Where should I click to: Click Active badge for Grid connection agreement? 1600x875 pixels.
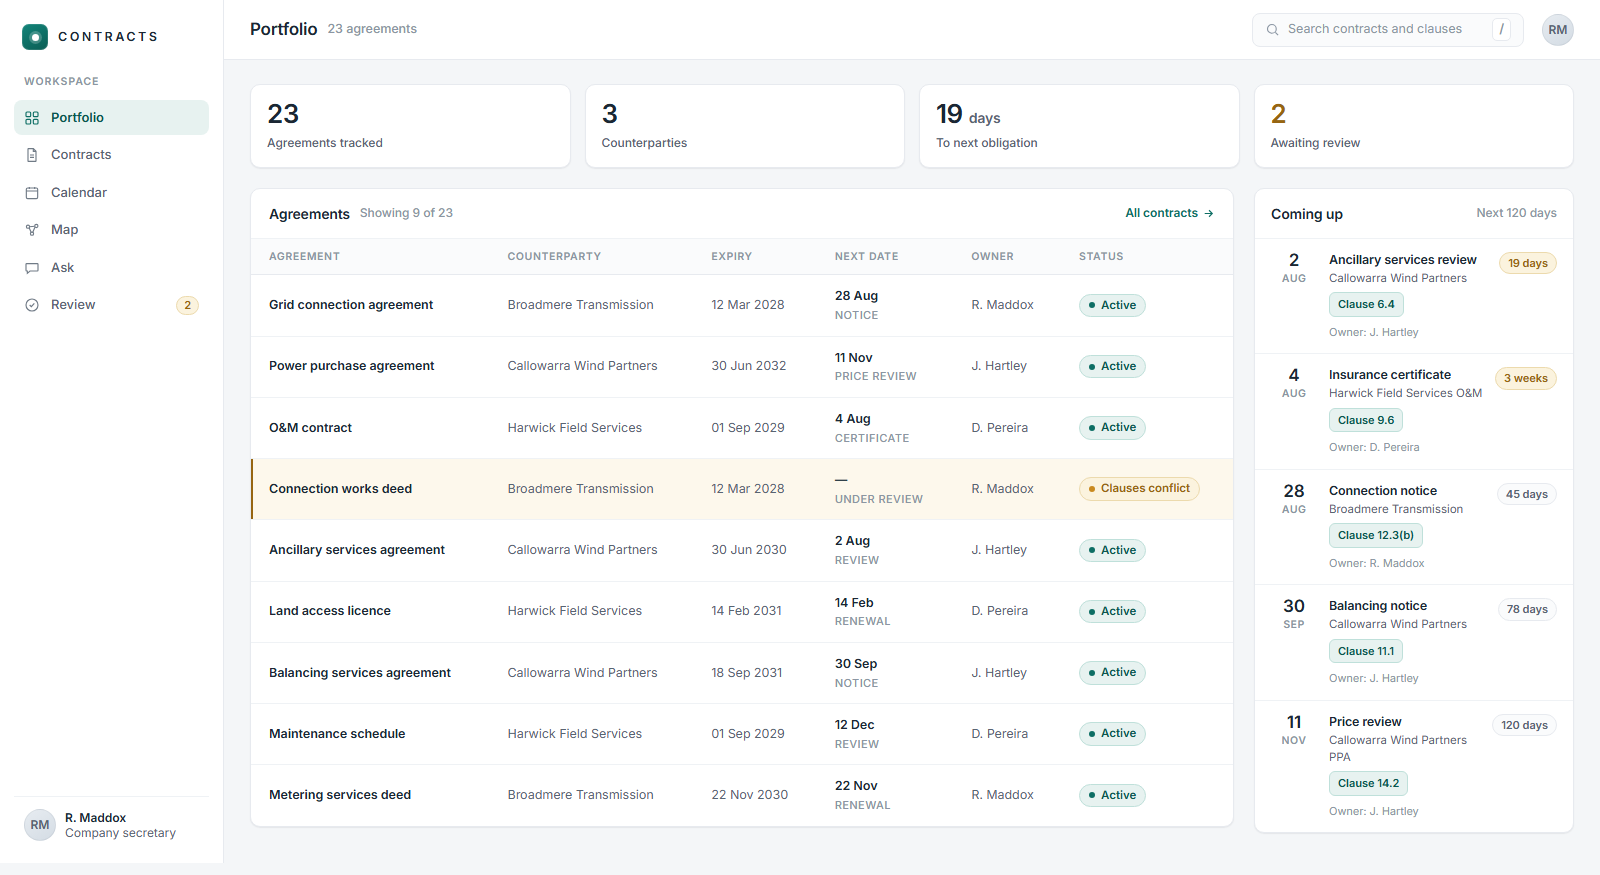coord(1112,305)
